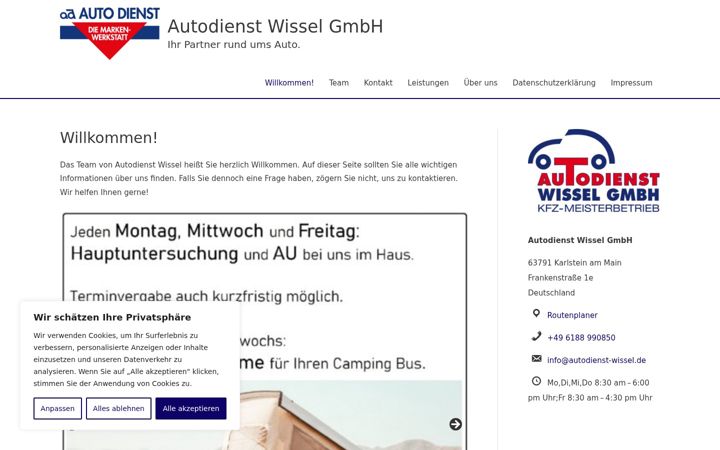This screenshot has width=720, height=450.
Task: Click the text 63791 Karlstein am Main
Action: coord(574,263)
